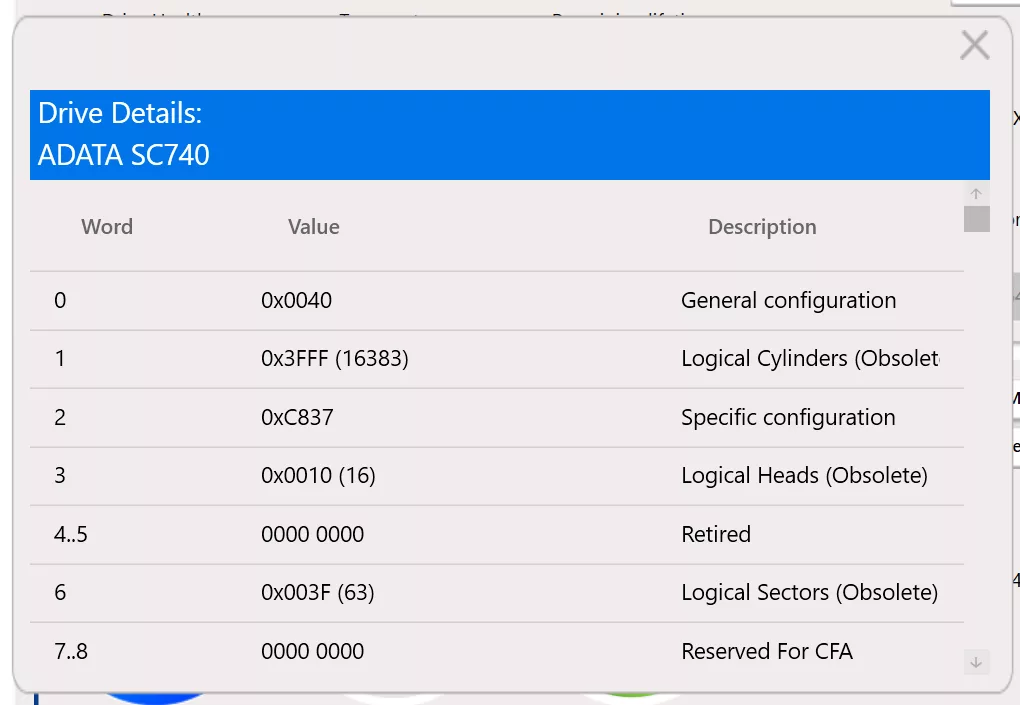Select value 0x0040
The height and width of the screenshot is (705, 1020).
(x=297, y=300)
